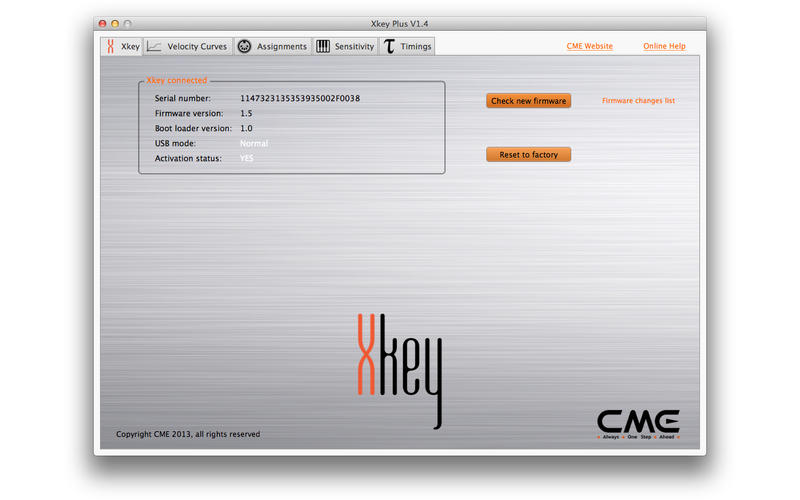Click the USB mode label
Screen dimensions: 800x500
click(x=175, y=143)
